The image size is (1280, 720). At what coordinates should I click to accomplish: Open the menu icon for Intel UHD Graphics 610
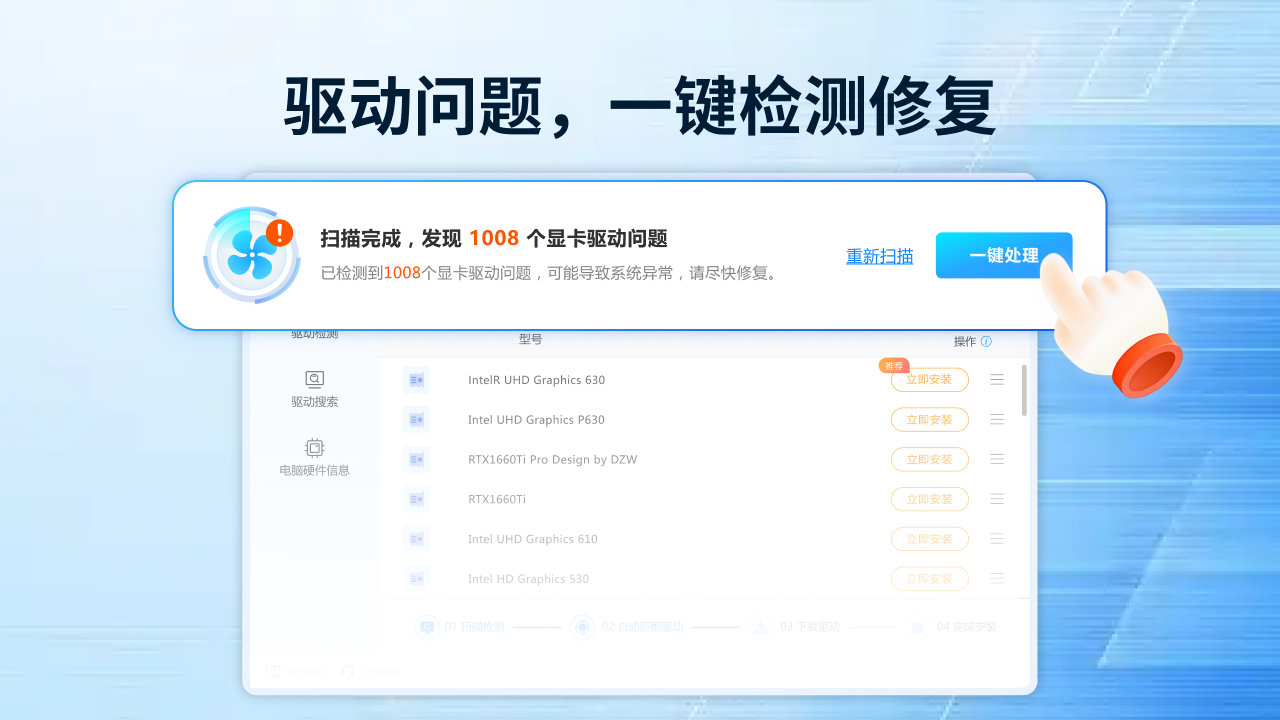point(997,539)
